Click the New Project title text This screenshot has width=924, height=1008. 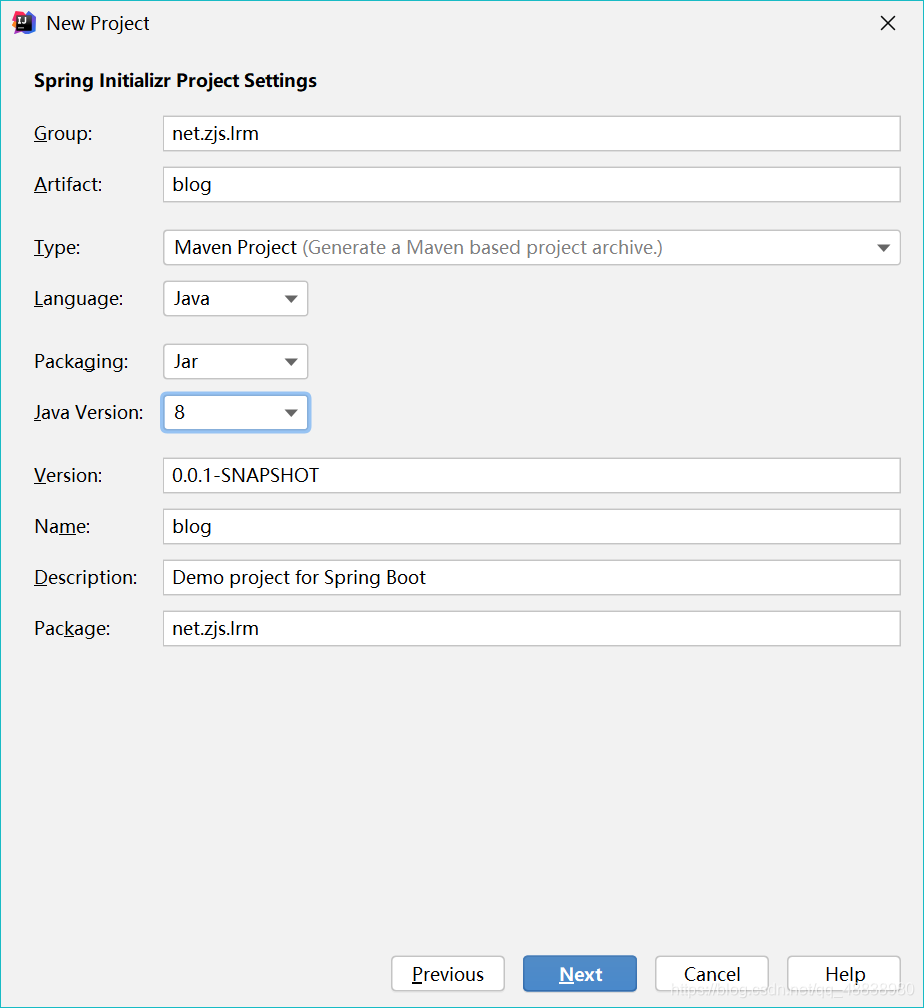pyautogui.click(x=98, y=24)
